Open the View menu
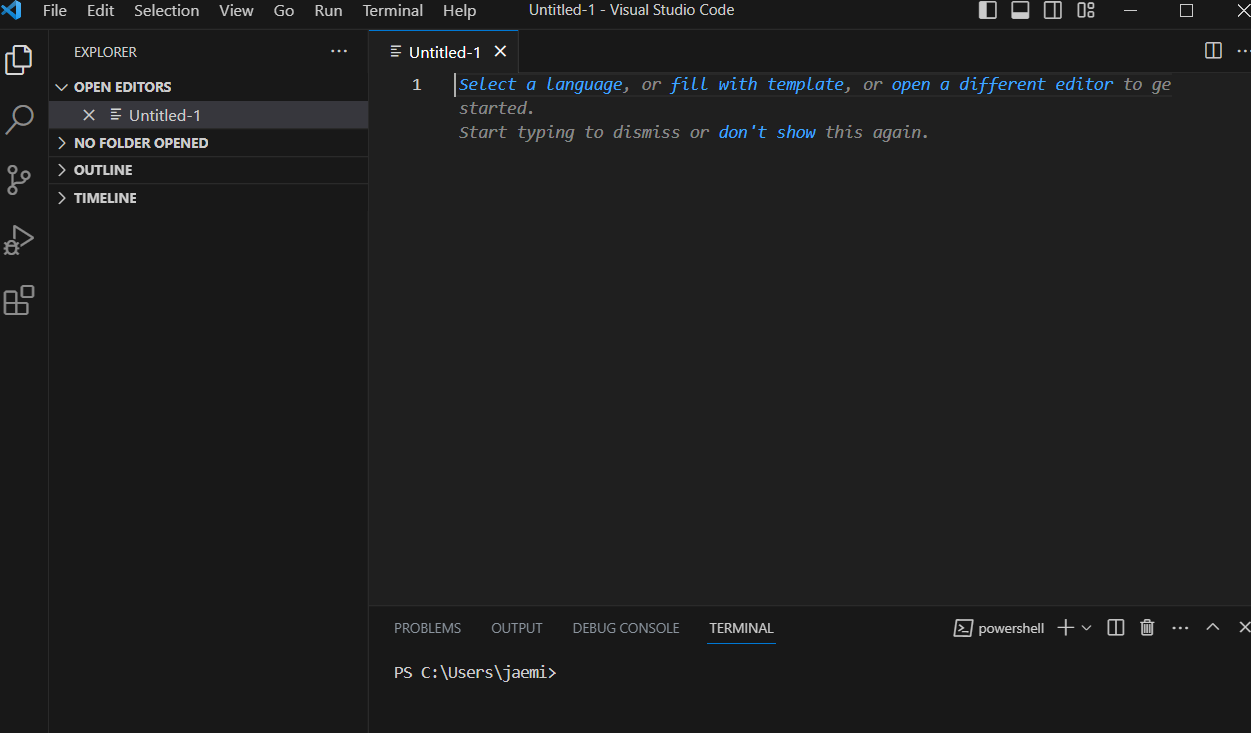 (236, 11)
